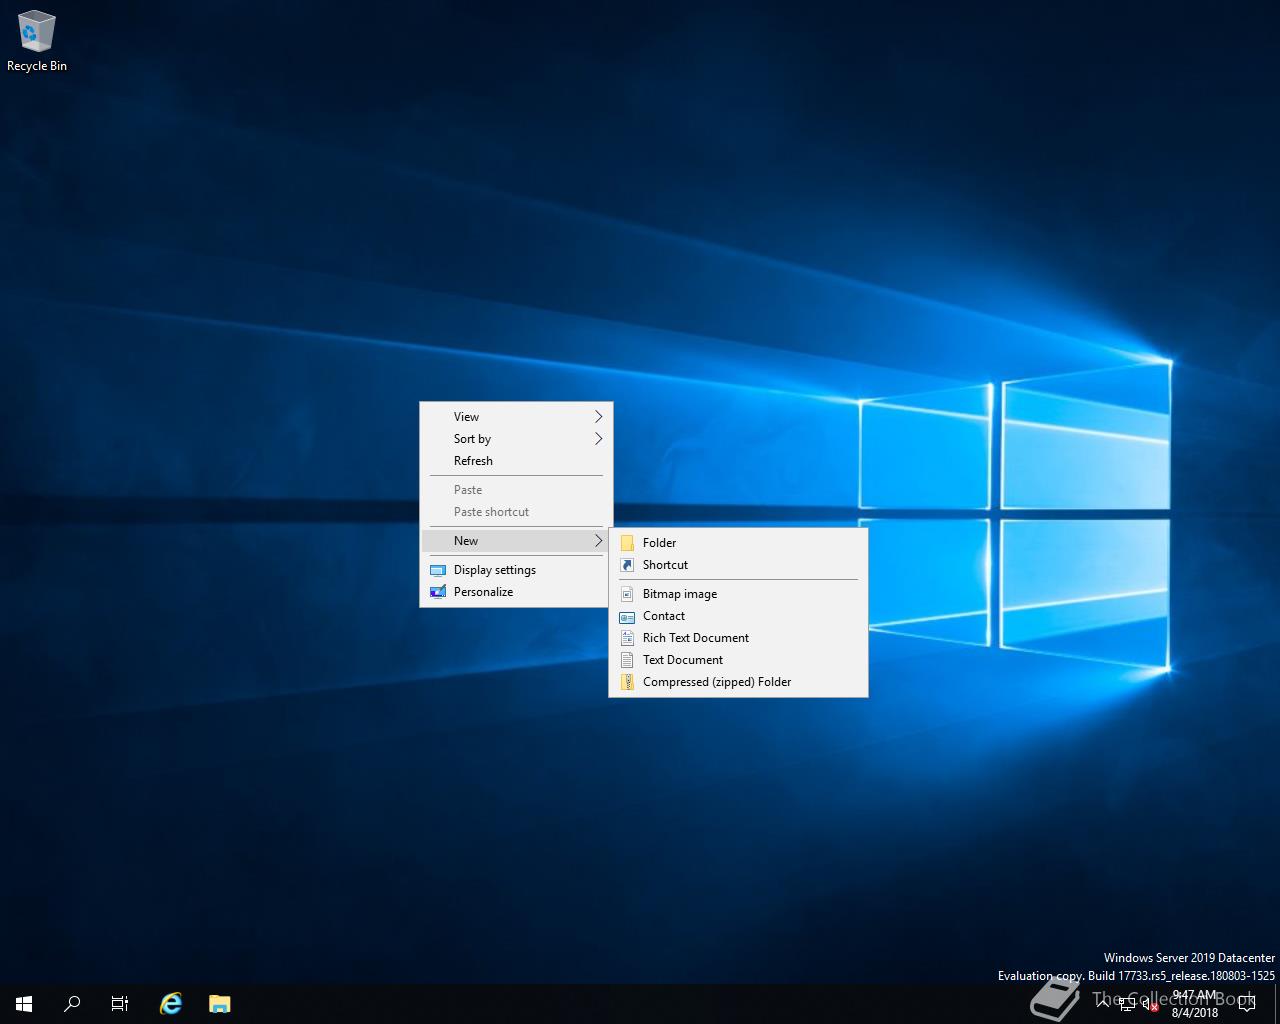Create a new Contact
The image size is (1280, 1024).
[x=738, y=616]
